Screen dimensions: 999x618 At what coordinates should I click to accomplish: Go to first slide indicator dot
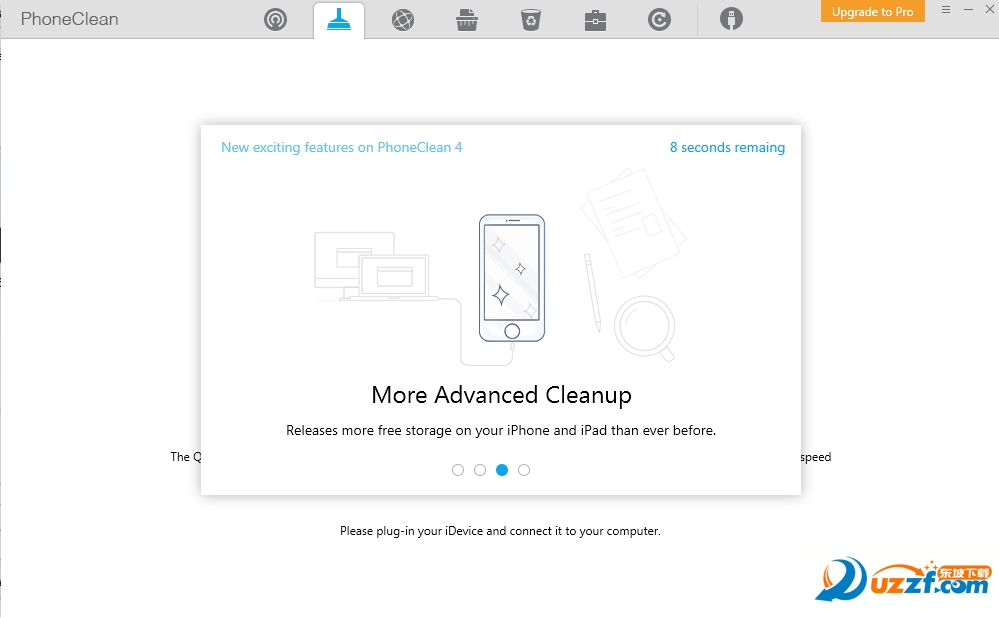tap(457, 470)
